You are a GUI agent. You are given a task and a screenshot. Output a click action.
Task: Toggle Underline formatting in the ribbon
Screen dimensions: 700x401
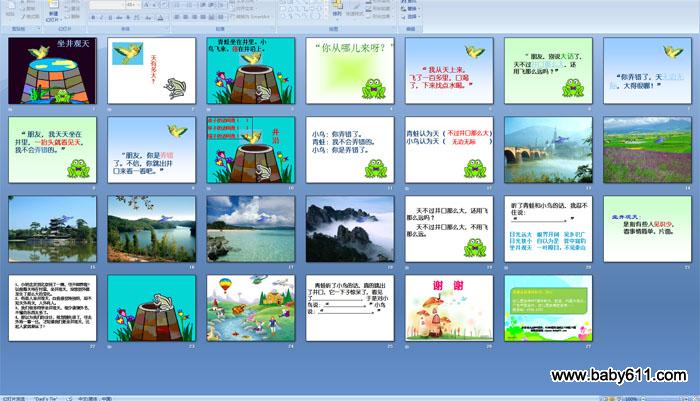point(110,17)
